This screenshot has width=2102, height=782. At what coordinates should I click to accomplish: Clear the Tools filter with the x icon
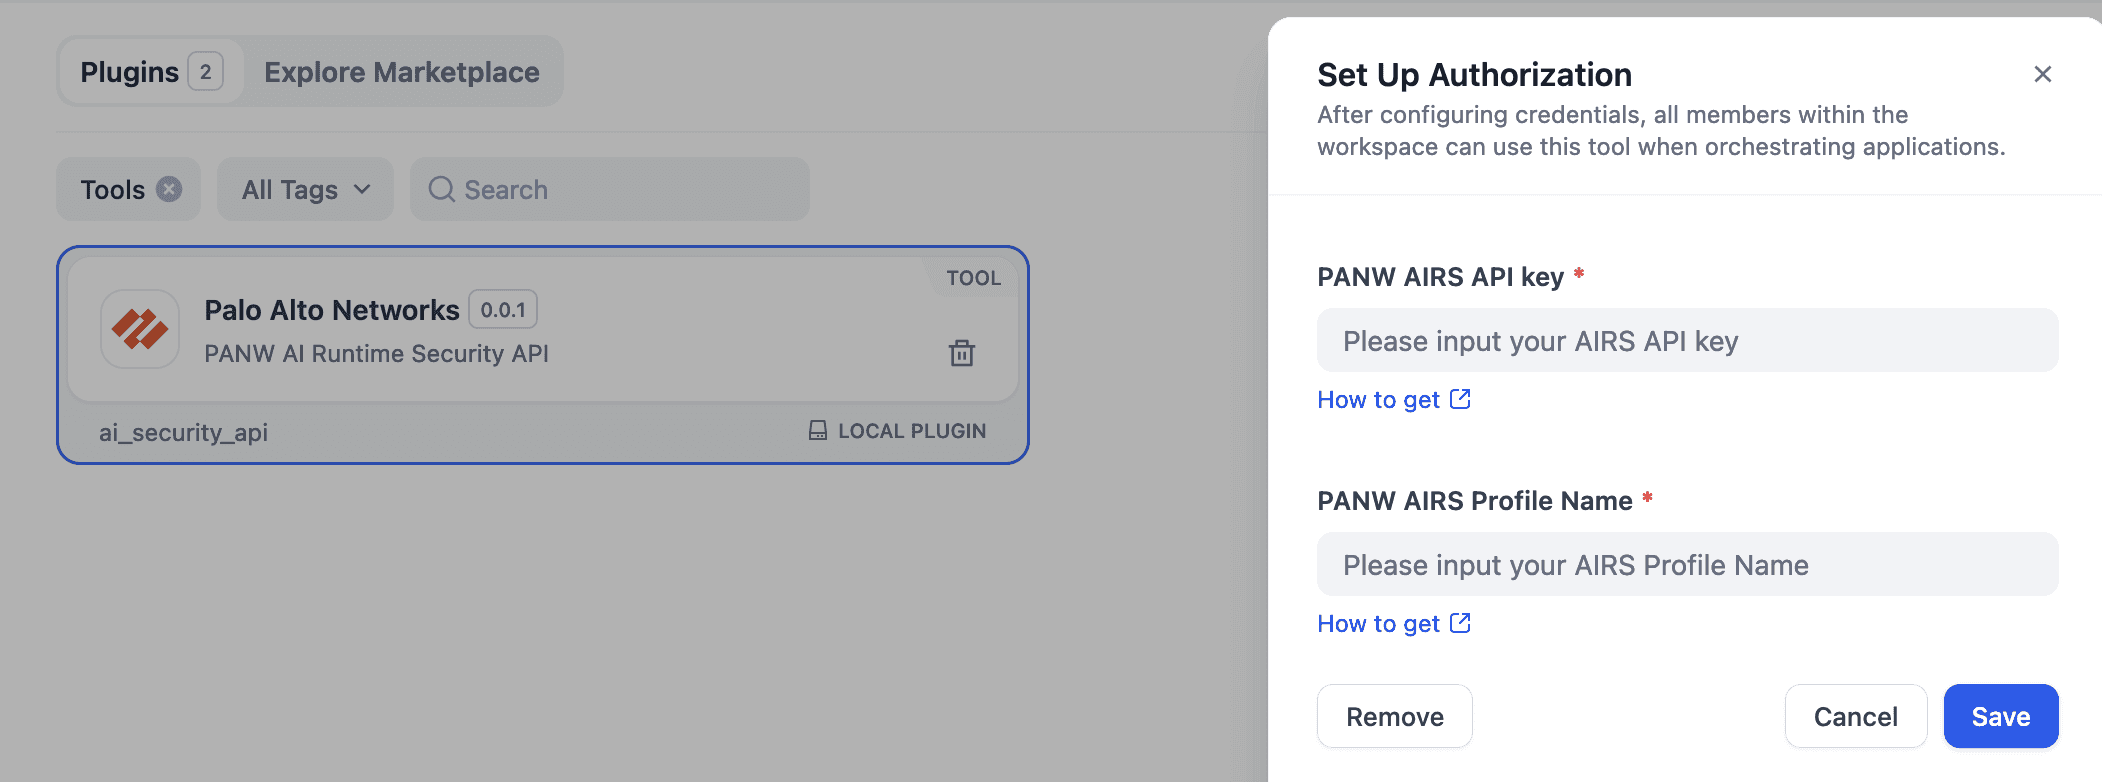coord(169,189)
